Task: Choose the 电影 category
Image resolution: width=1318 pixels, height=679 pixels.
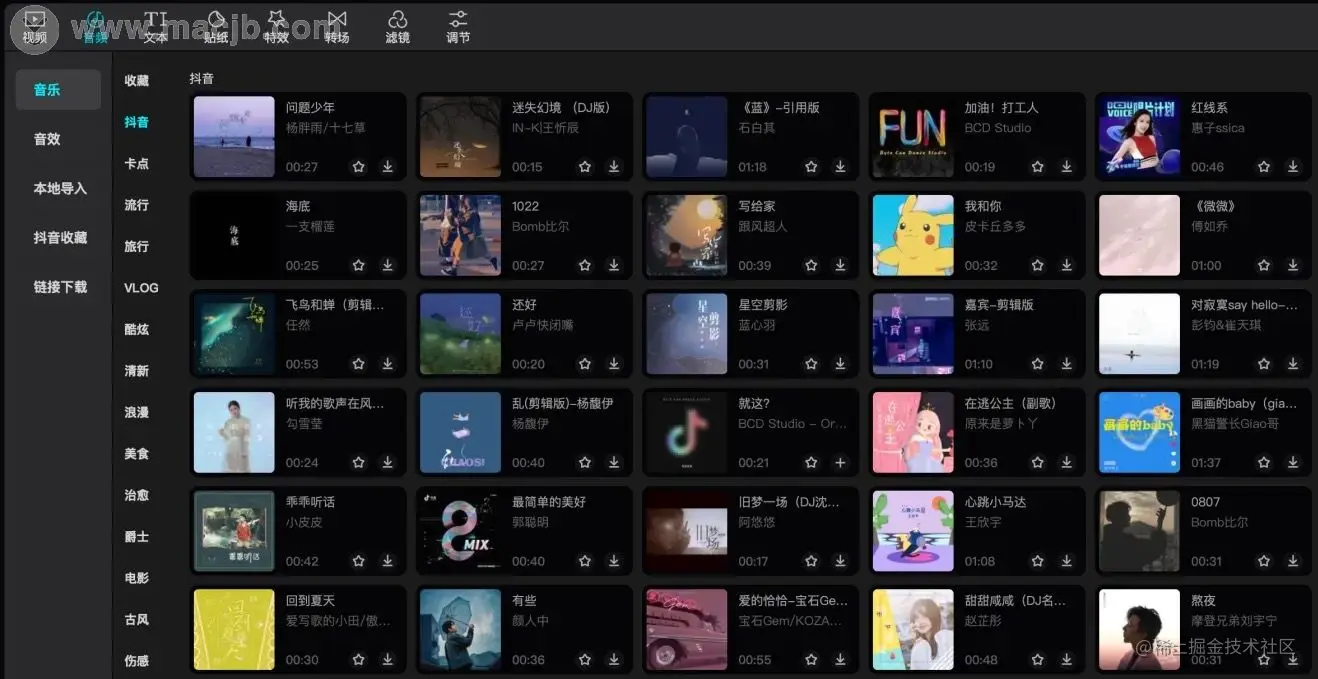Action: click(x=137, y=578)
